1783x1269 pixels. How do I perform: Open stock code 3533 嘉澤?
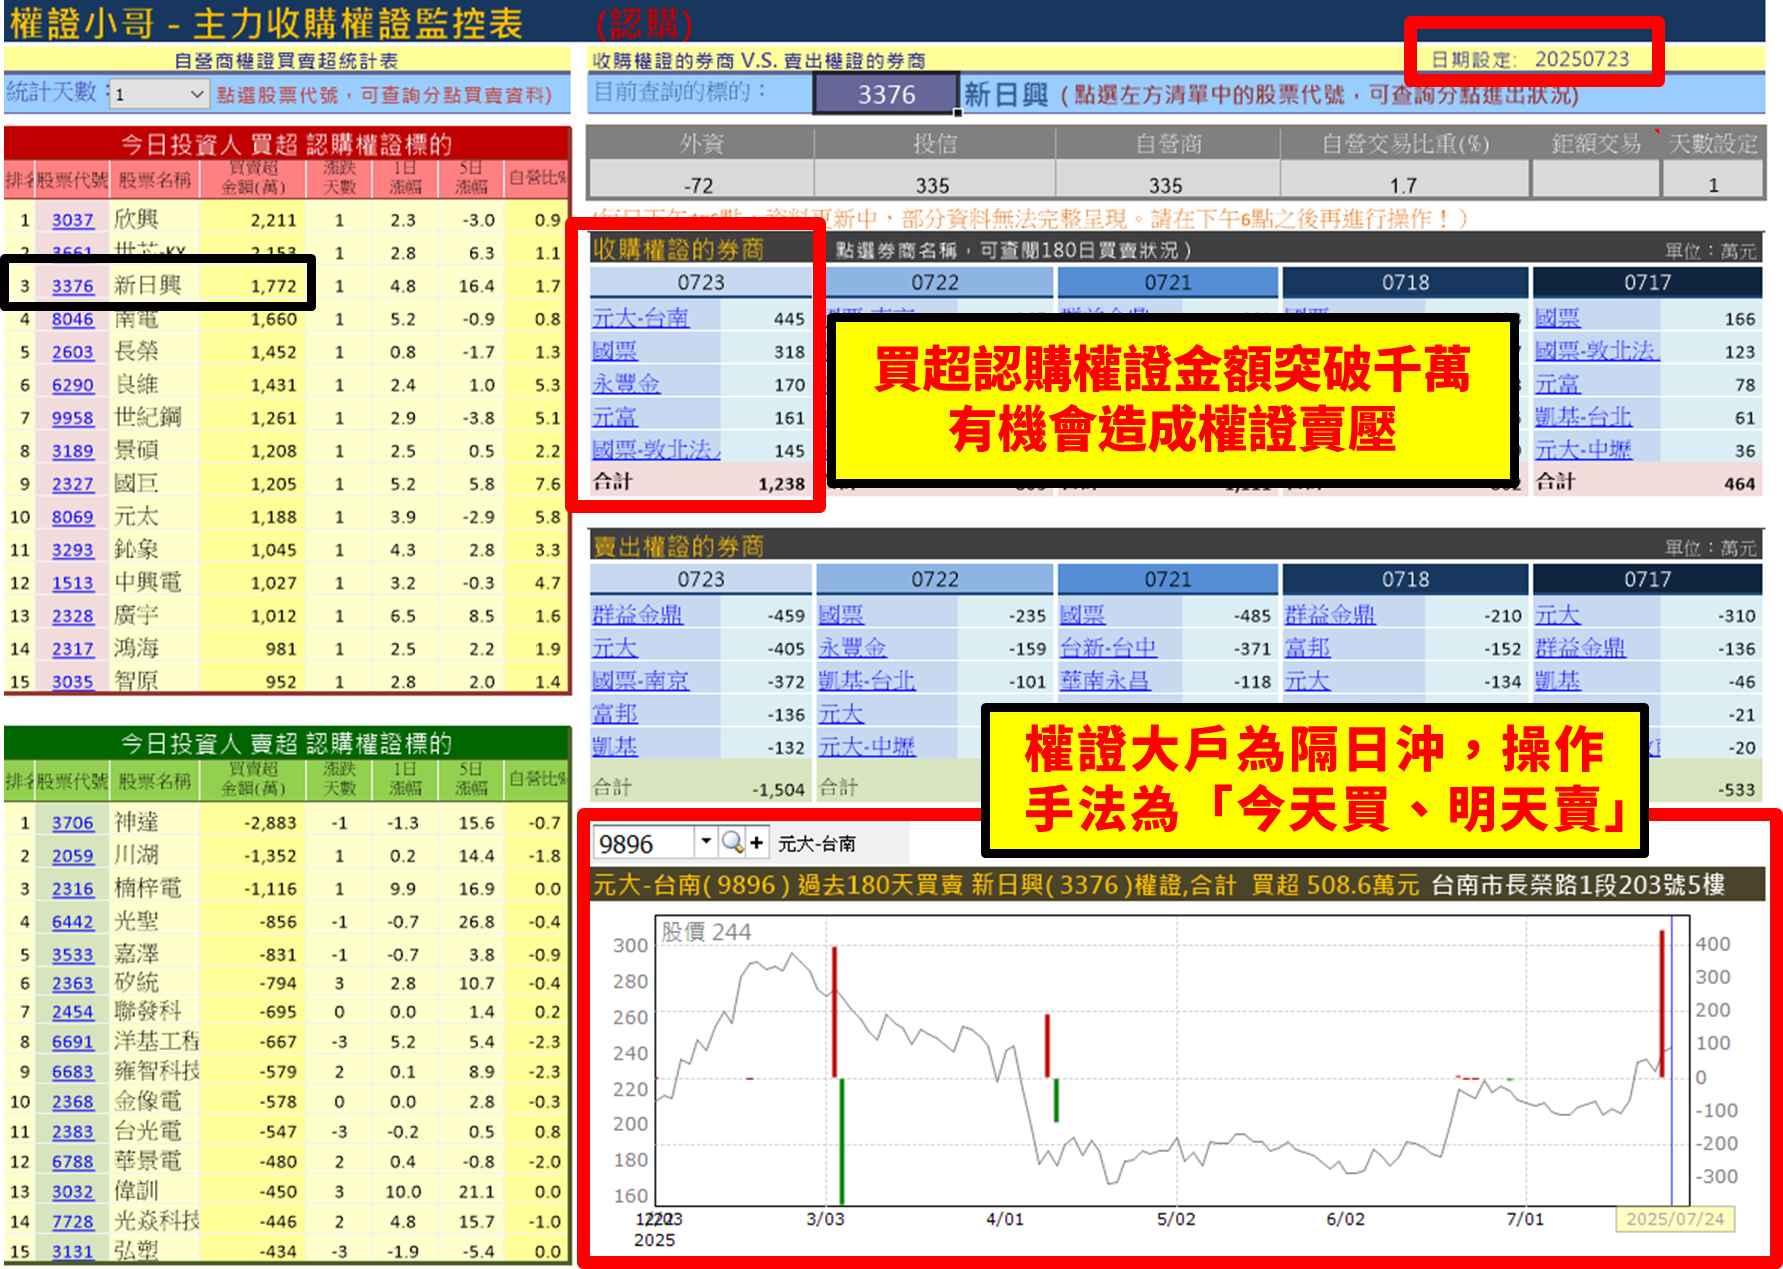point(73,955)
